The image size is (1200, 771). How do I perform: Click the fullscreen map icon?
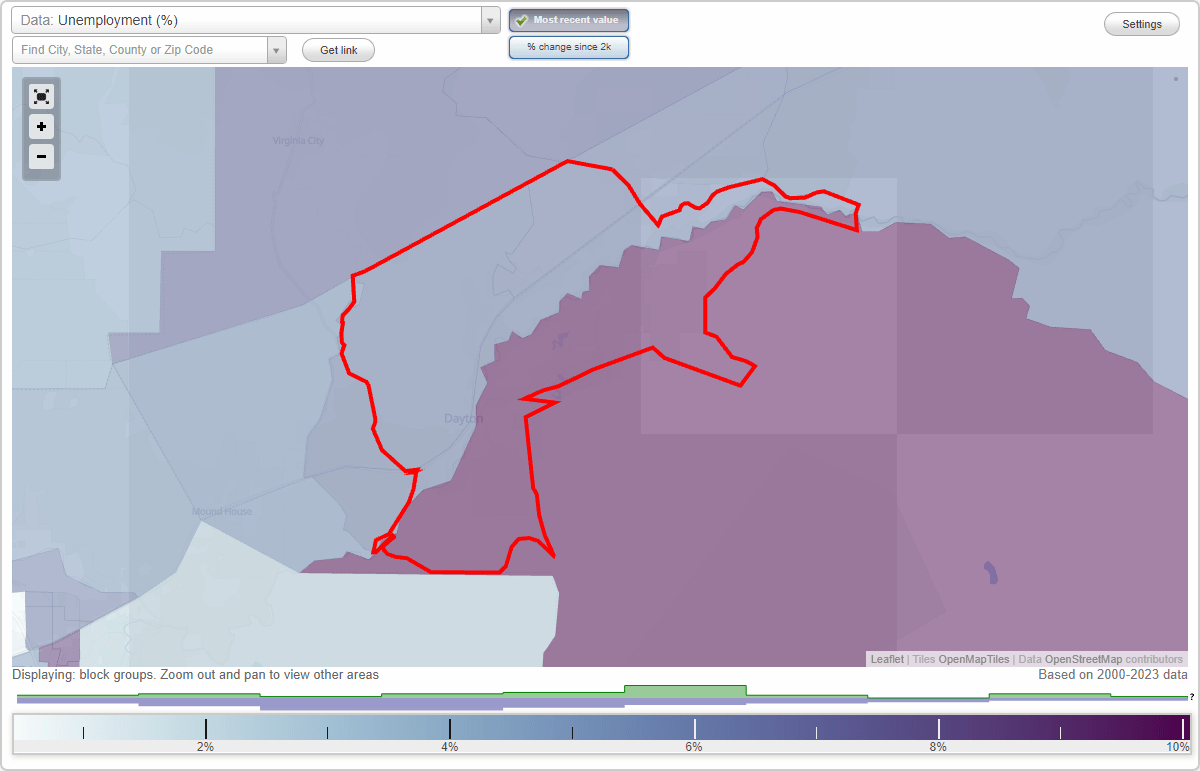click(x=41, y=96)
